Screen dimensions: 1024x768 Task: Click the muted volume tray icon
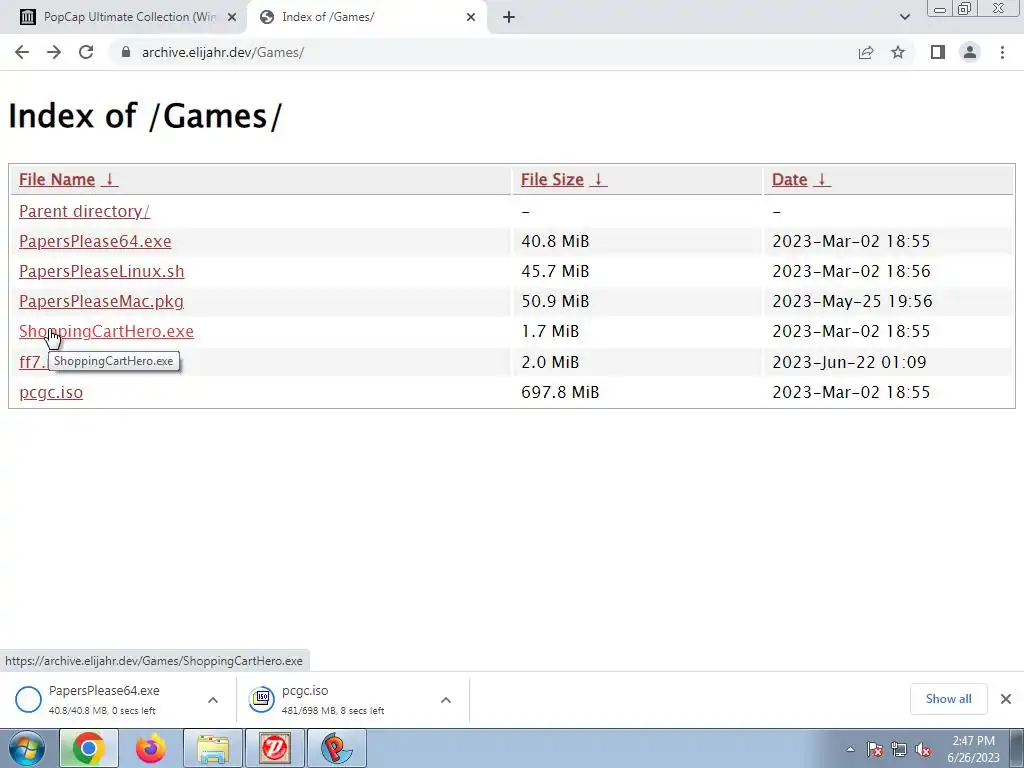tap(923, 750)
